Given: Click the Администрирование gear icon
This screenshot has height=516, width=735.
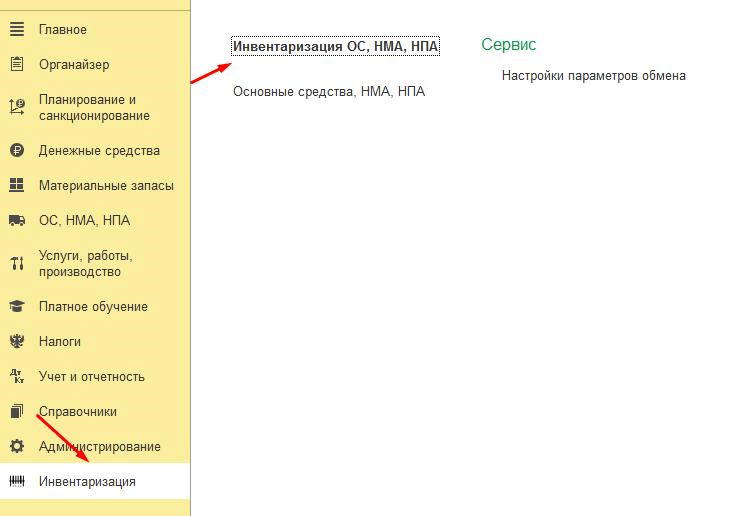Looking at the screenshot, I should (17, 446).
